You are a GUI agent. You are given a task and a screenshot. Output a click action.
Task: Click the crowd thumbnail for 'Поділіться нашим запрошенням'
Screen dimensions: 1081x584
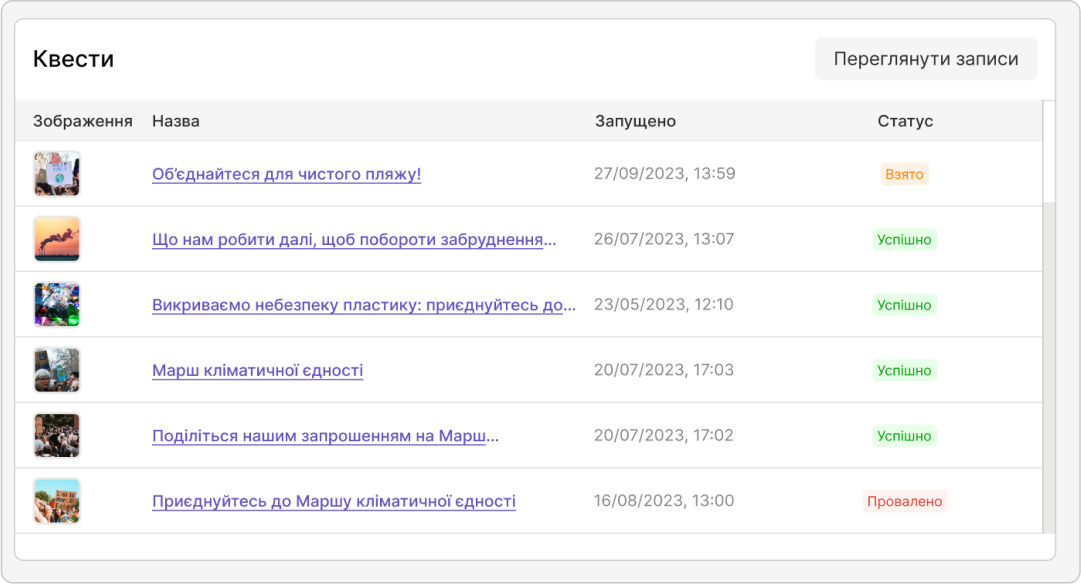(56, 436)
